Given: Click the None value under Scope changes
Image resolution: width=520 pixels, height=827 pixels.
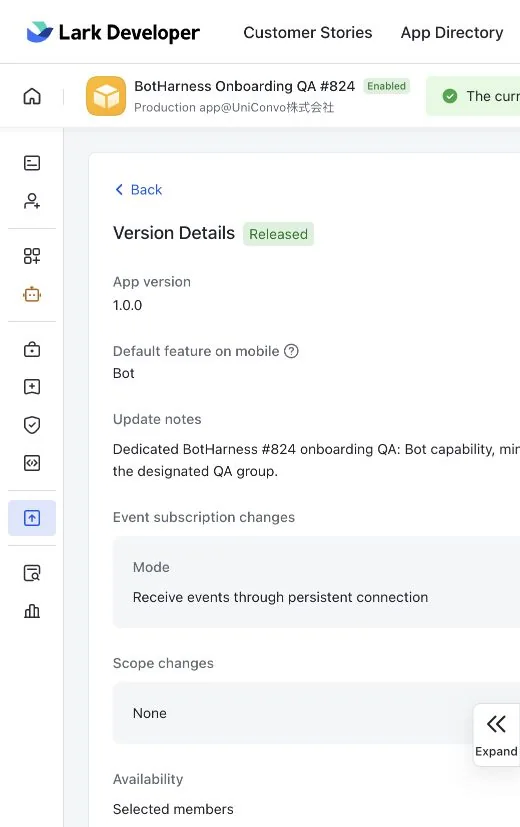Looking at the screenshot, I should tap(150, 714).
